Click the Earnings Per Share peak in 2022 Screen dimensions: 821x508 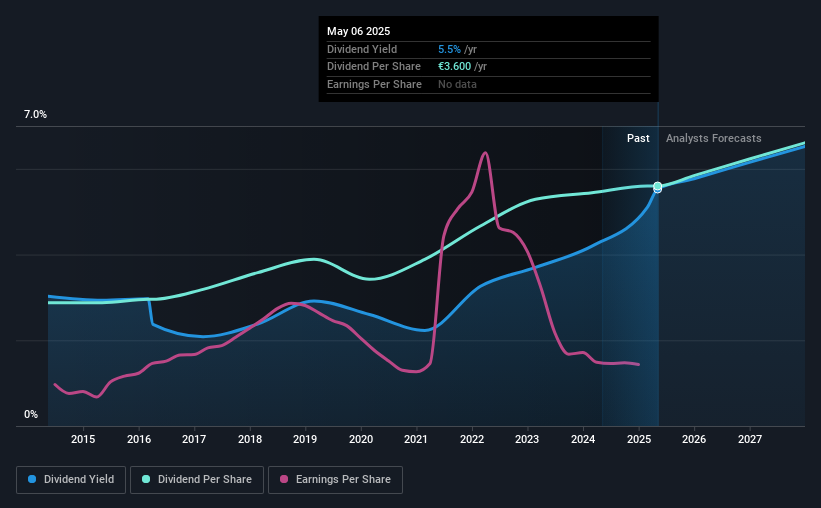[485, 153]
